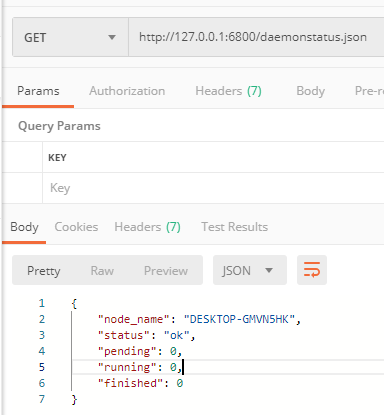Toggle the wrap lines icon button
This screenshot has height=415, width=384.
312,270
